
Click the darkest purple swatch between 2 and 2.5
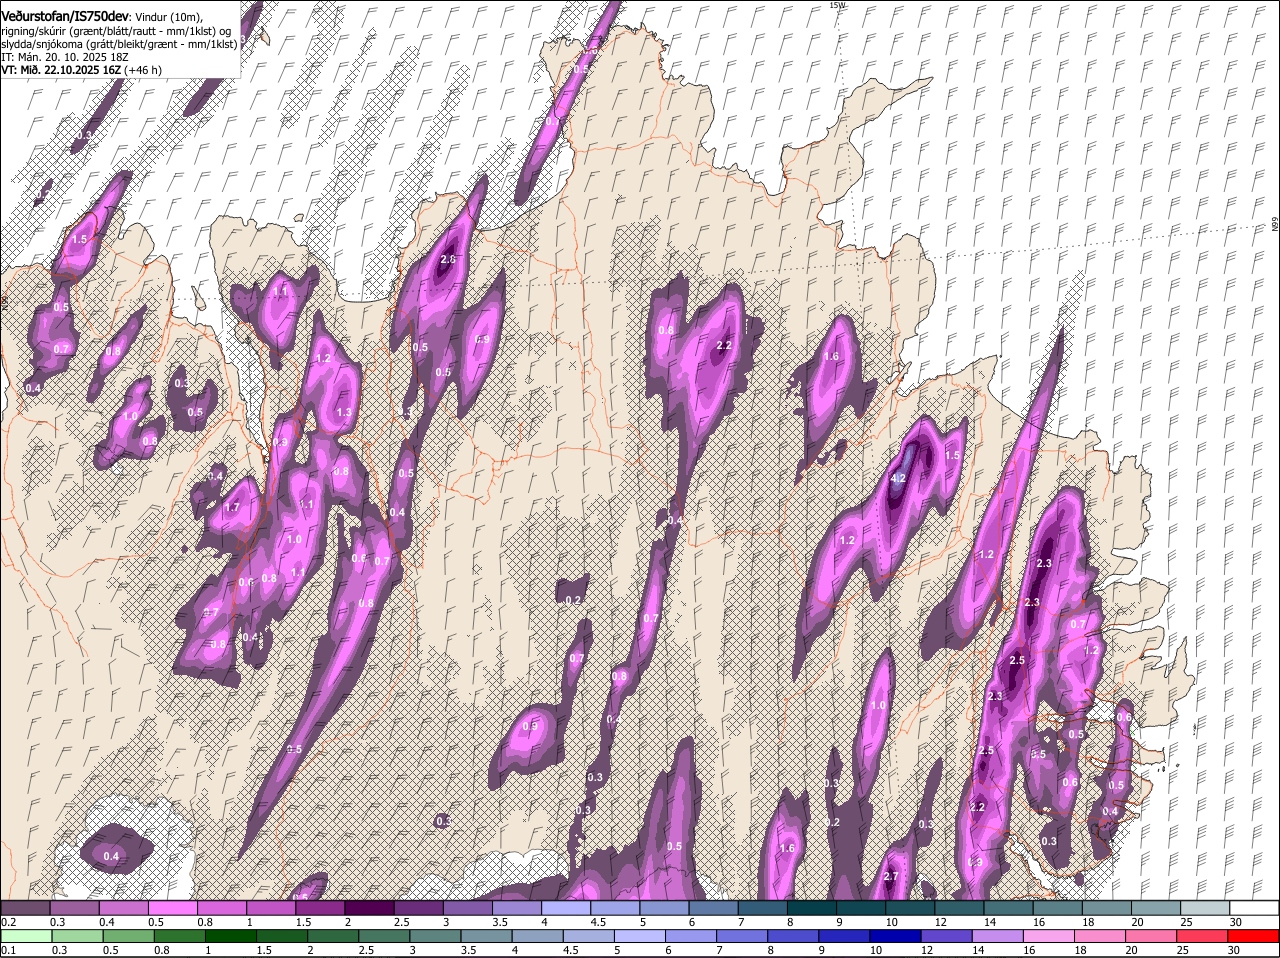click(x=370, y=908)
